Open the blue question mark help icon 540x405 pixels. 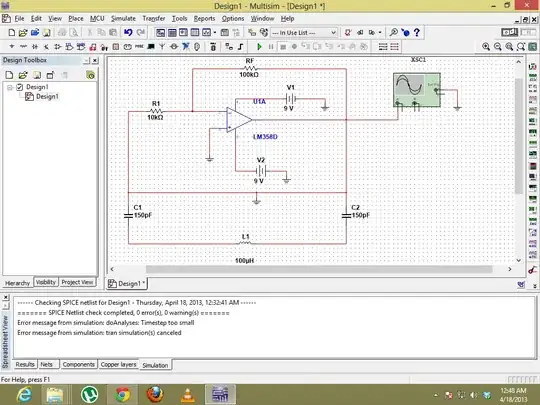pos(417,32)
